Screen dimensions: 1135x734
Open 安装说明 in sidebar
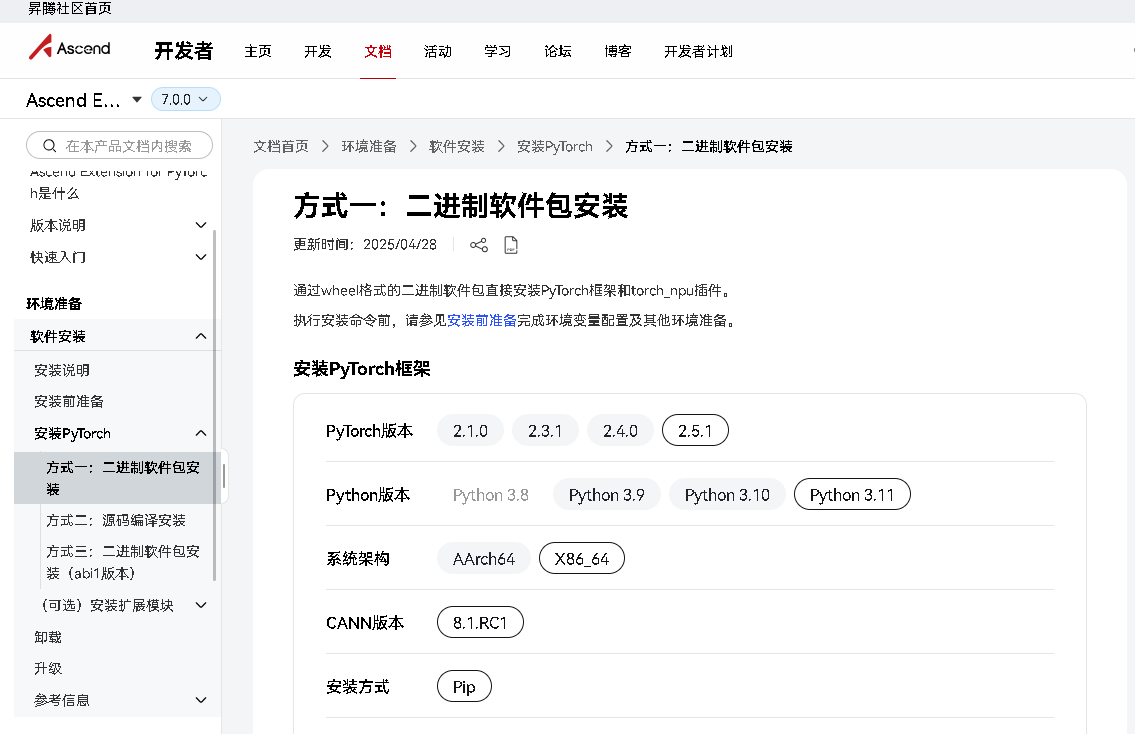point(62,370)
